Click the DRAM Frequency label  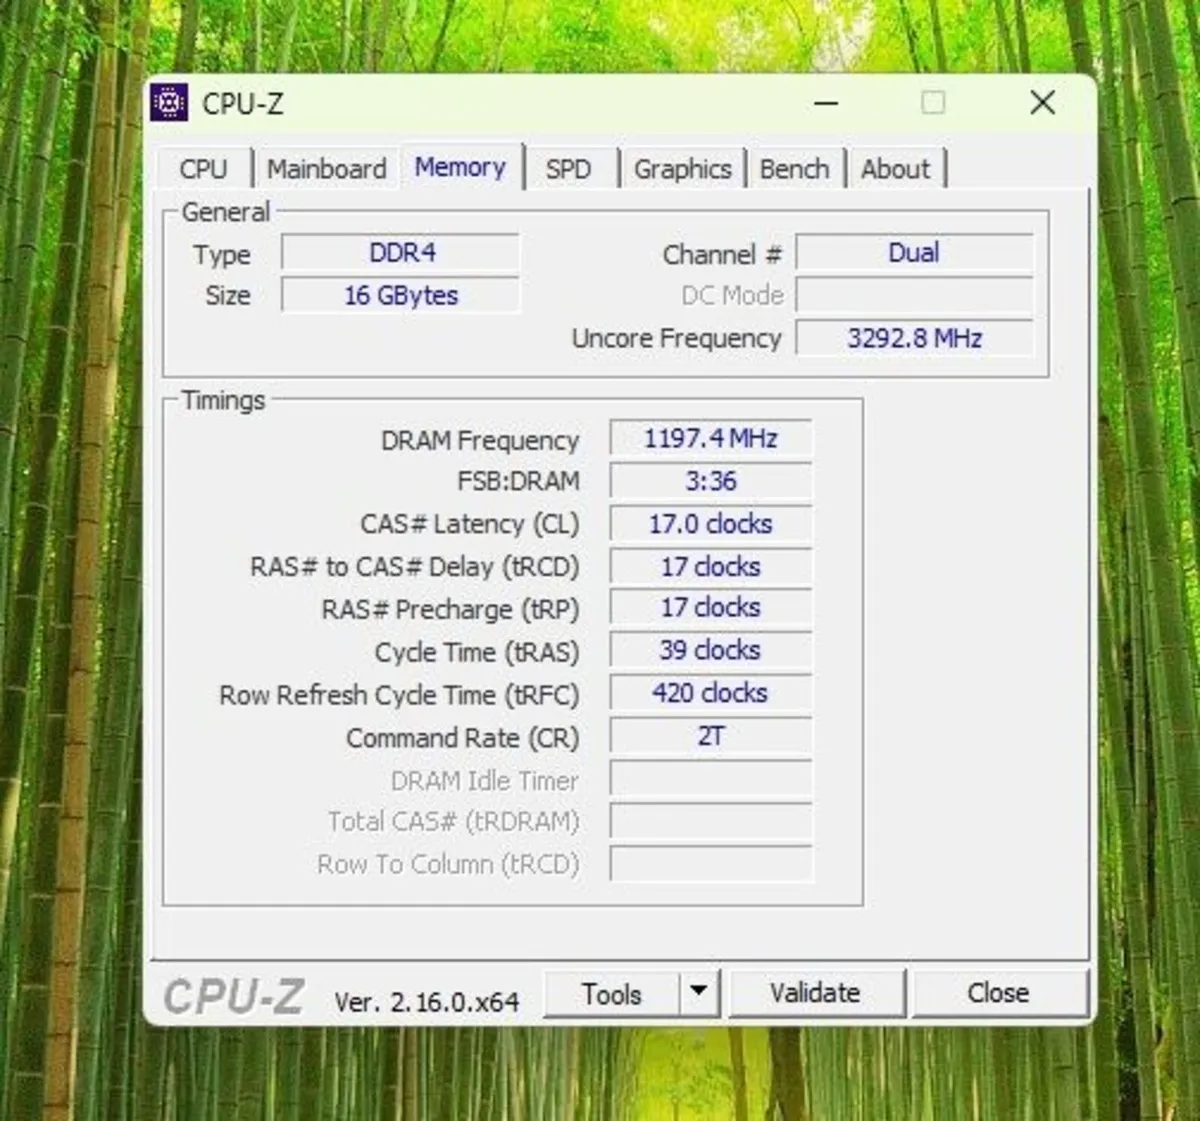click(480, 441)
